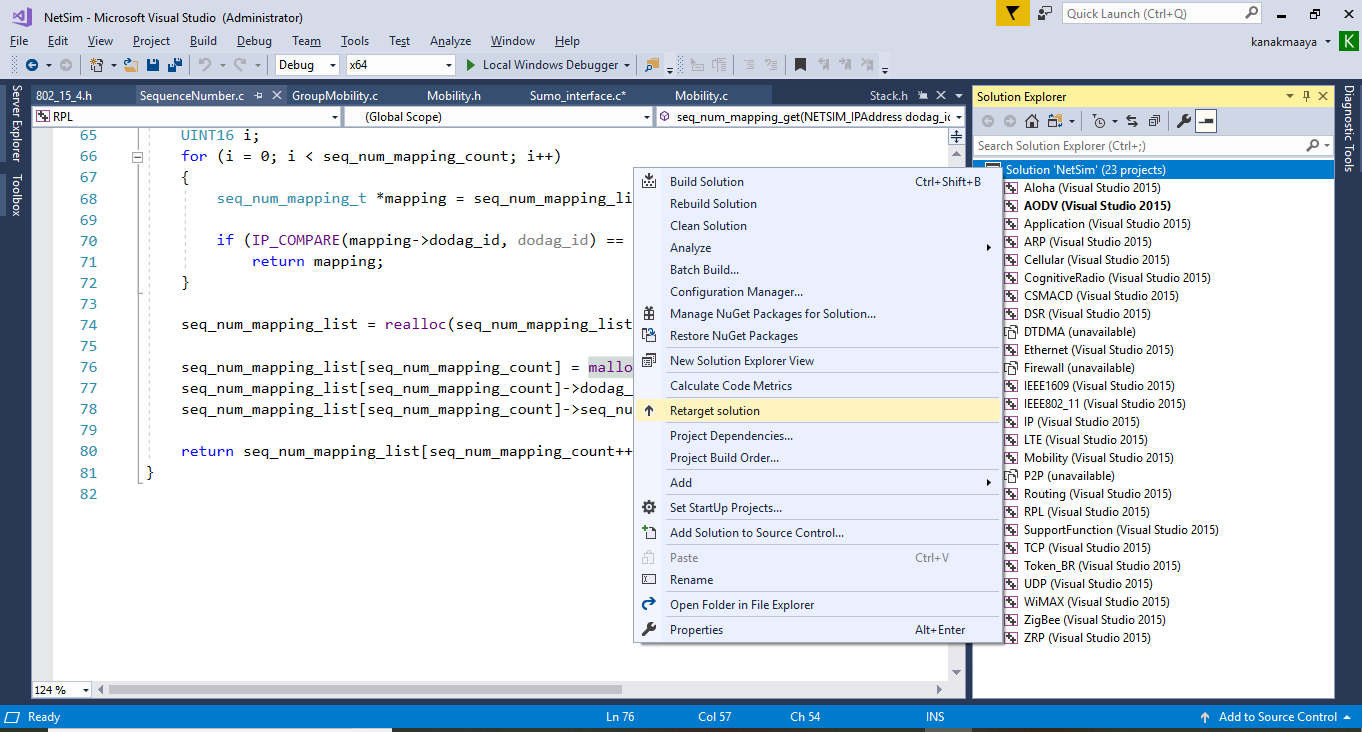Click the New Project toolbar icon

tap(97, 65)
